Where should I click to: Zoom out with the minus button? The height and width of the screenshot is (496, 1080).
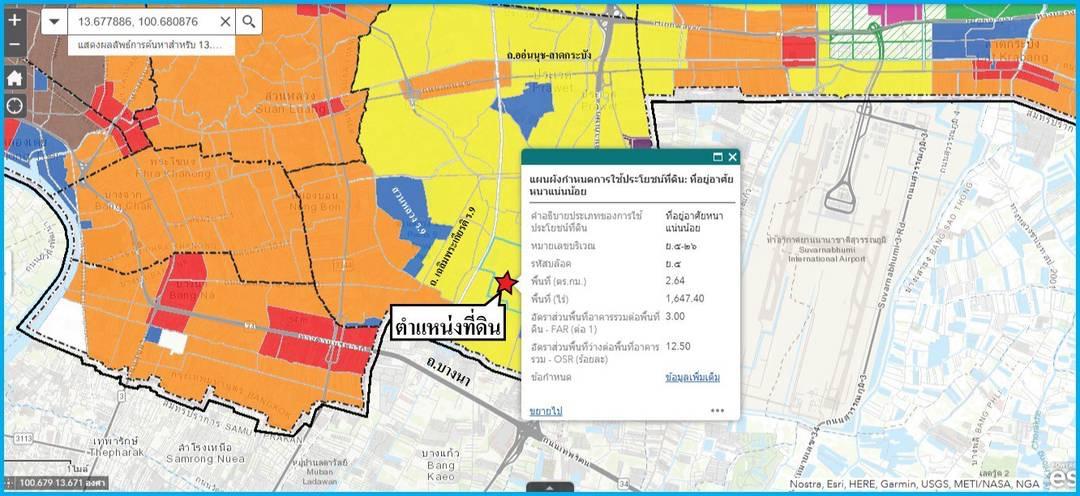click(x=15, y=45)
